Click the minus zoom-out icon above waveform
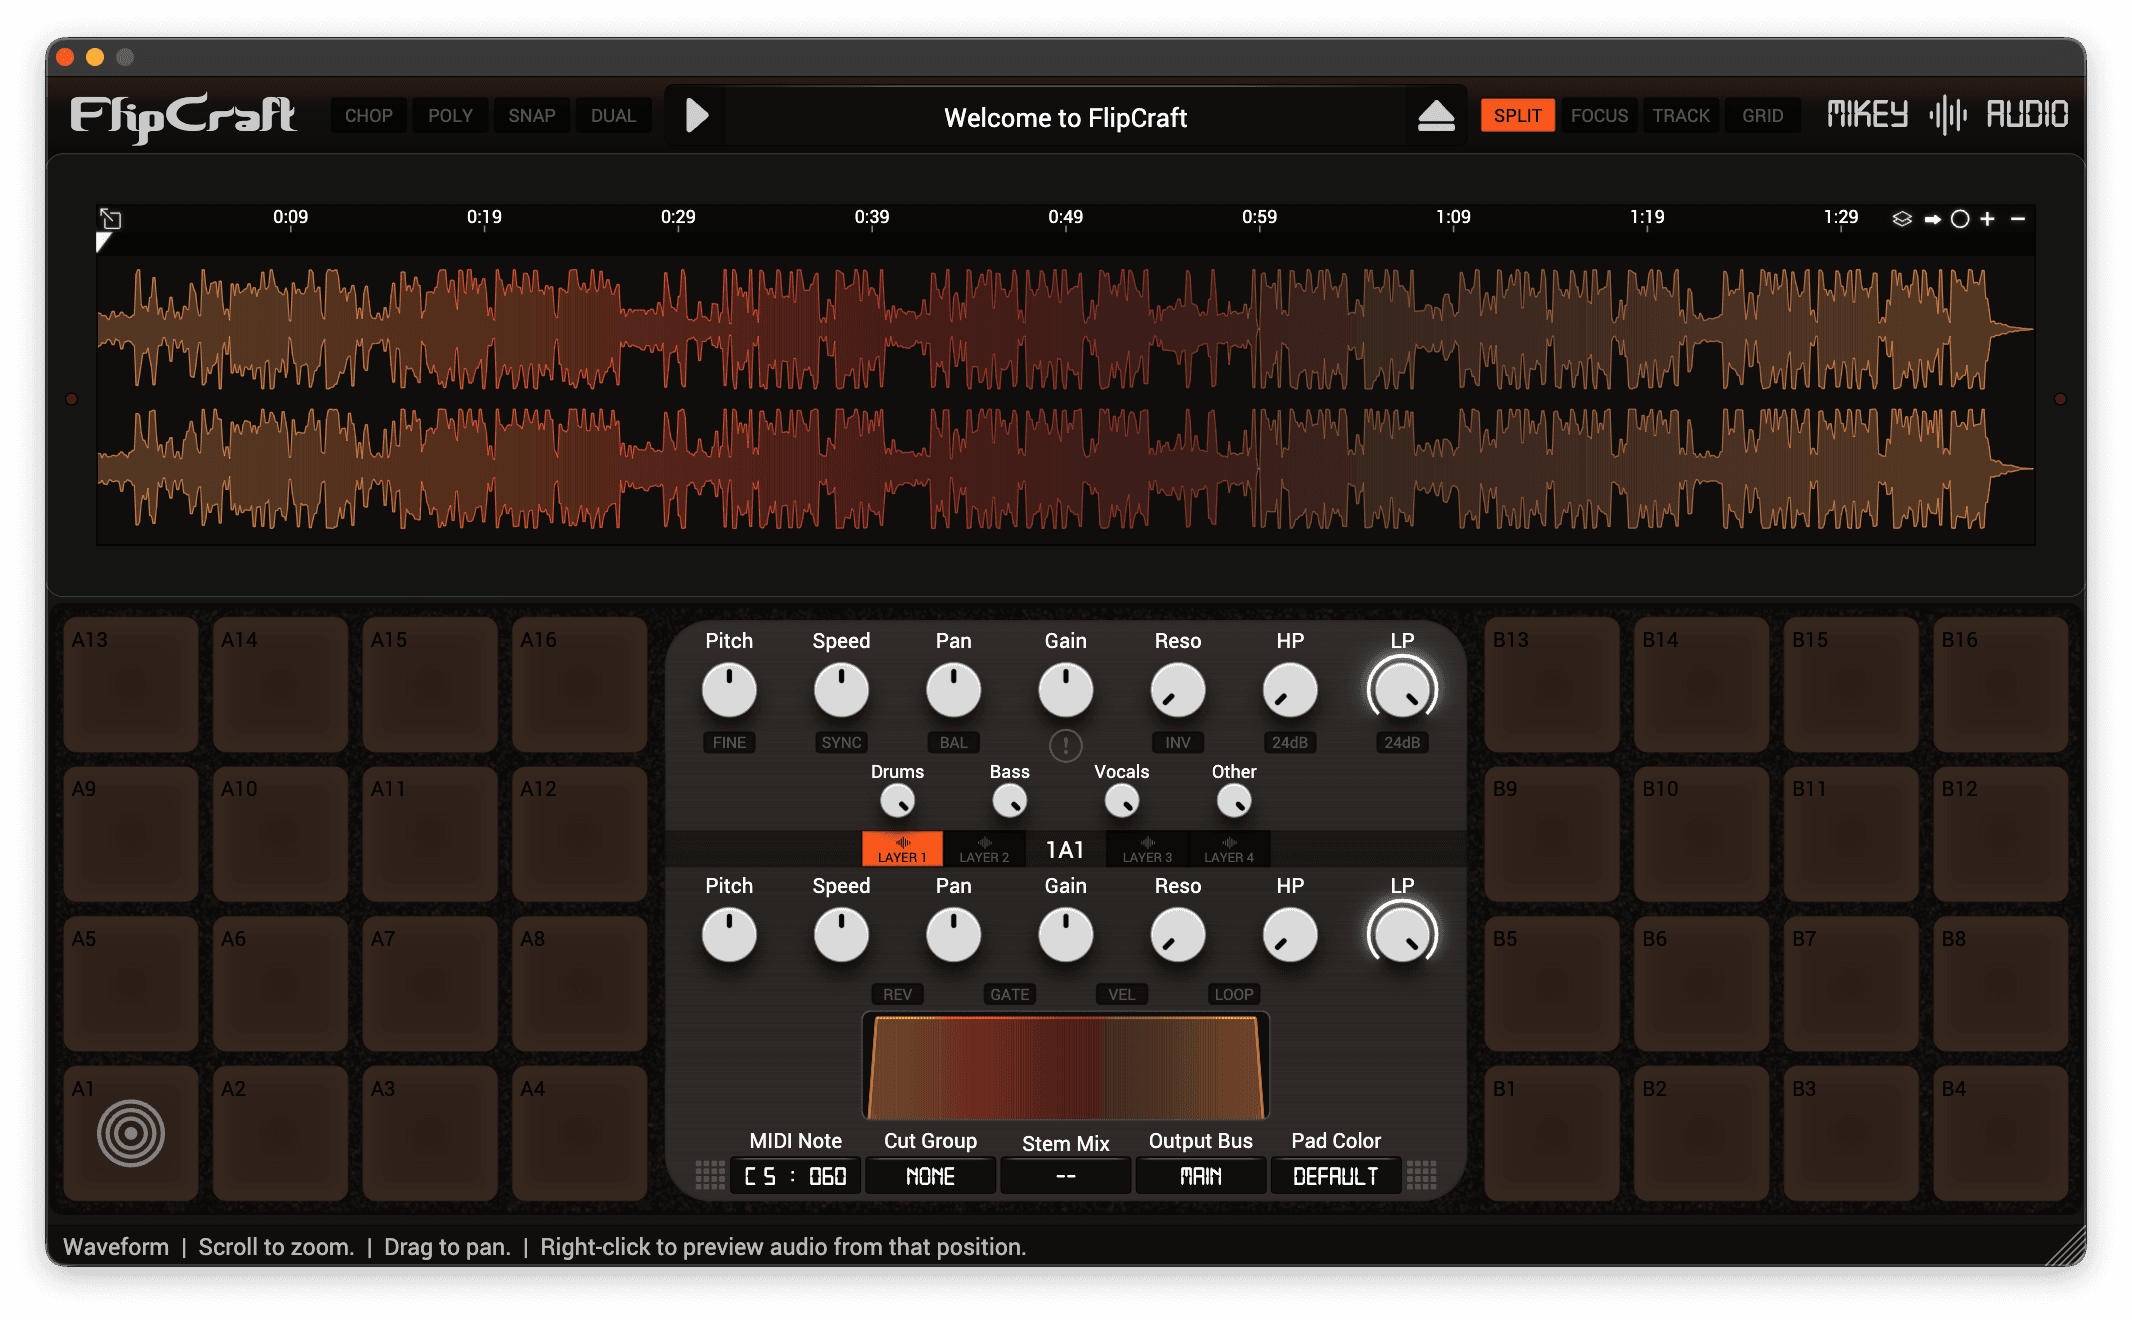Image resolution: width=2132 pixels, height=1320 pixels. (x=2018, y=219)
